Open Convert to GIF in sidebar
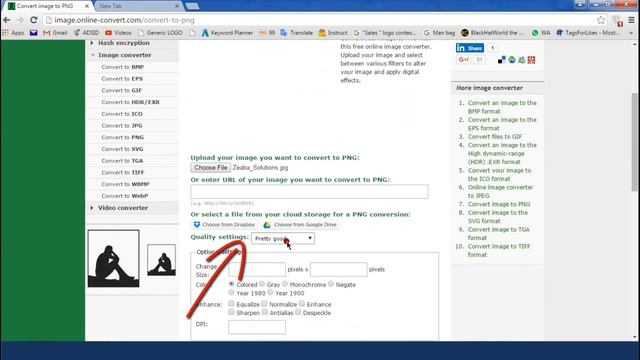The width and height of the screenshot is (640, 360). click(122, 91)
